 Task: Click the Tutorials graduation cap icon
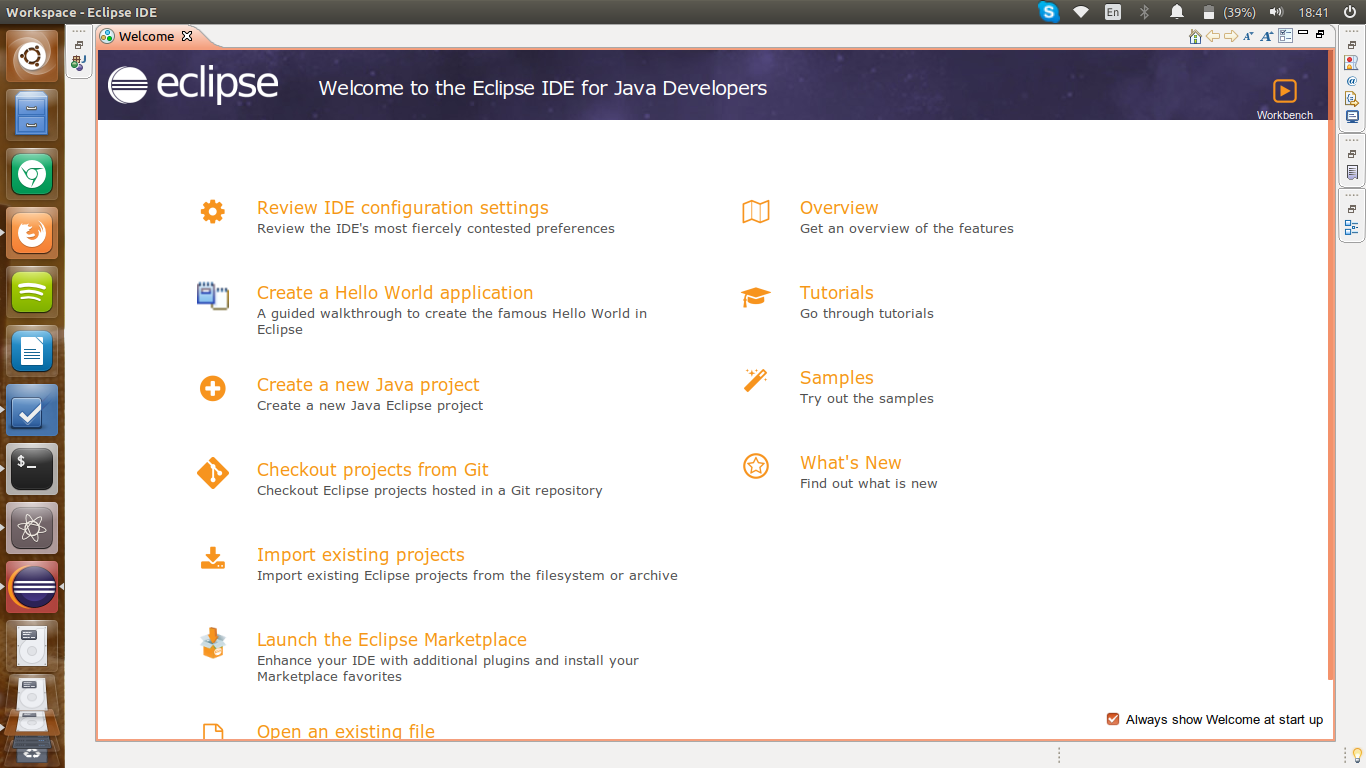tap(756, 297)
